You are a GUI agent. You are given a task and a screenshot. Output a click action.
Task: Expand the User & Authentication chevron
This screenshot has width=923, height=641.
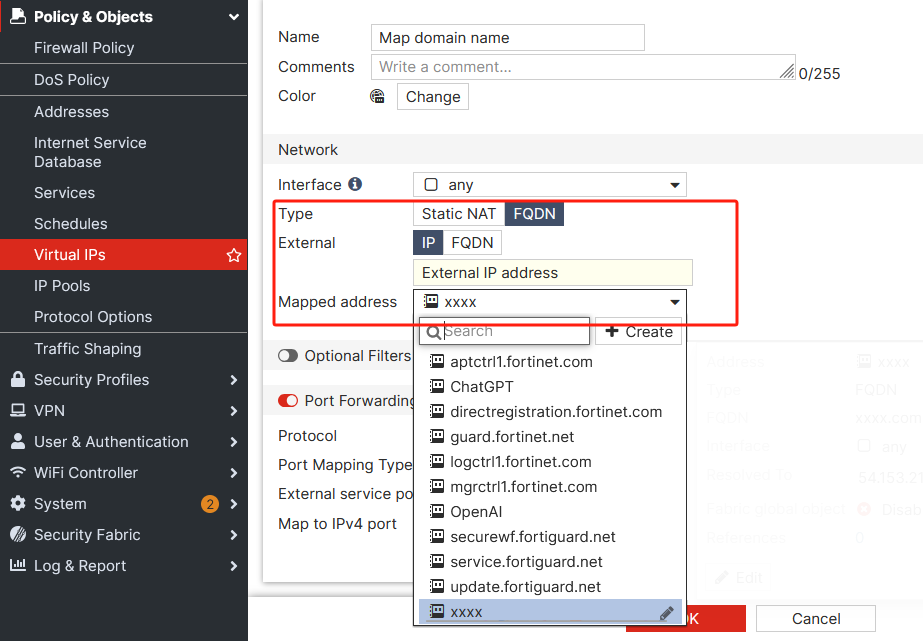click(x=234, y=442)
